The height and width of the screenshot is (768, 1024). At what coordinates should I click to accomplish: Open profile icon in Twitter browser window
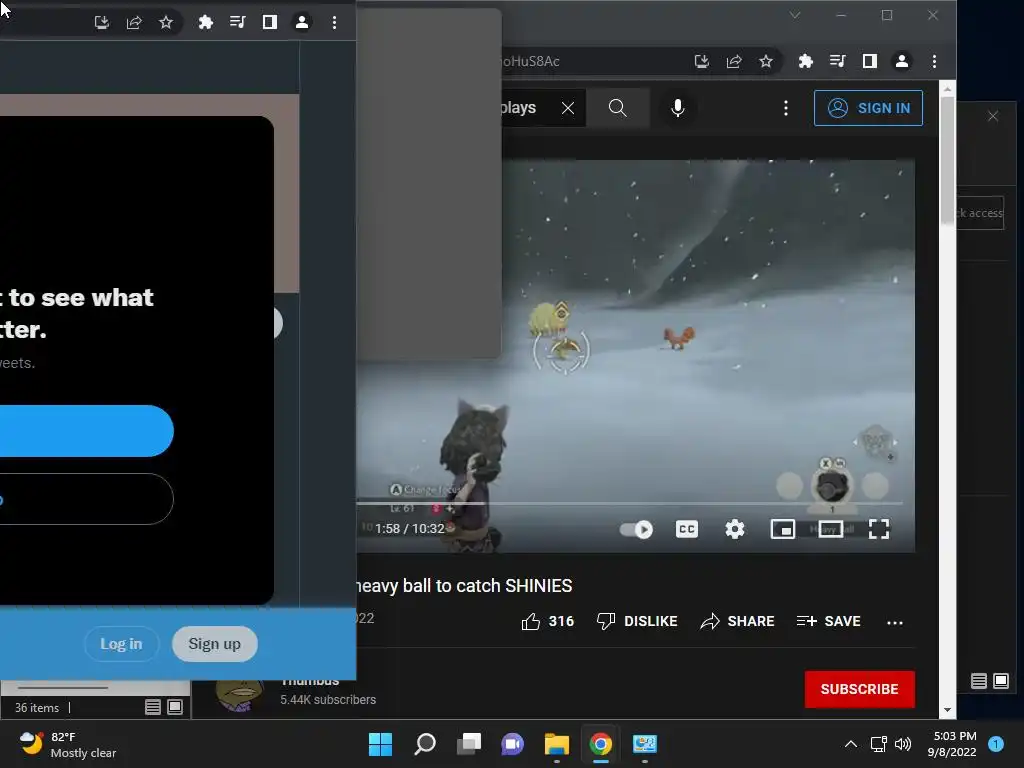coord(302,22)
